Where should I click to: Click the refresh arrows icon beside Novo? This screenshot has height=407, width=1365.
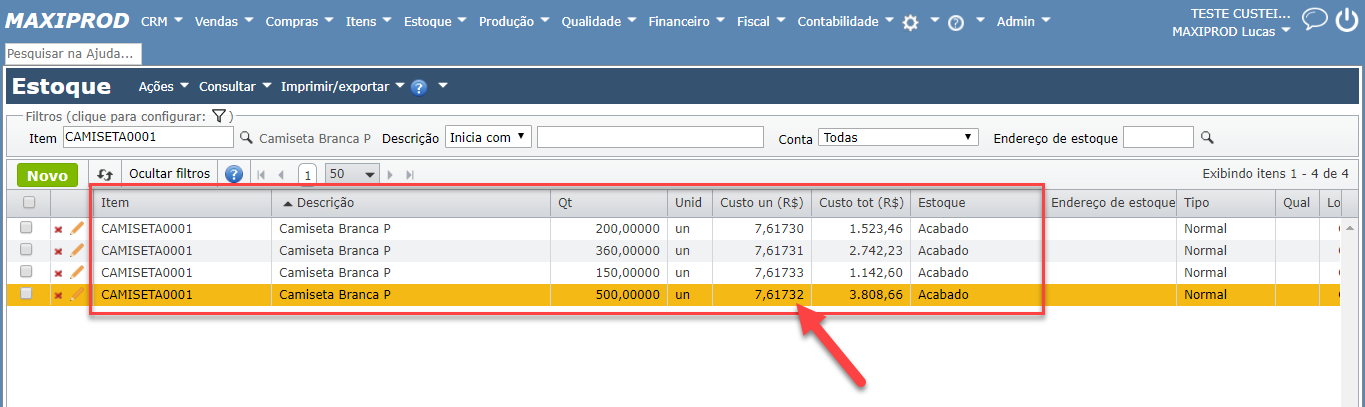(x=104, y=174)
